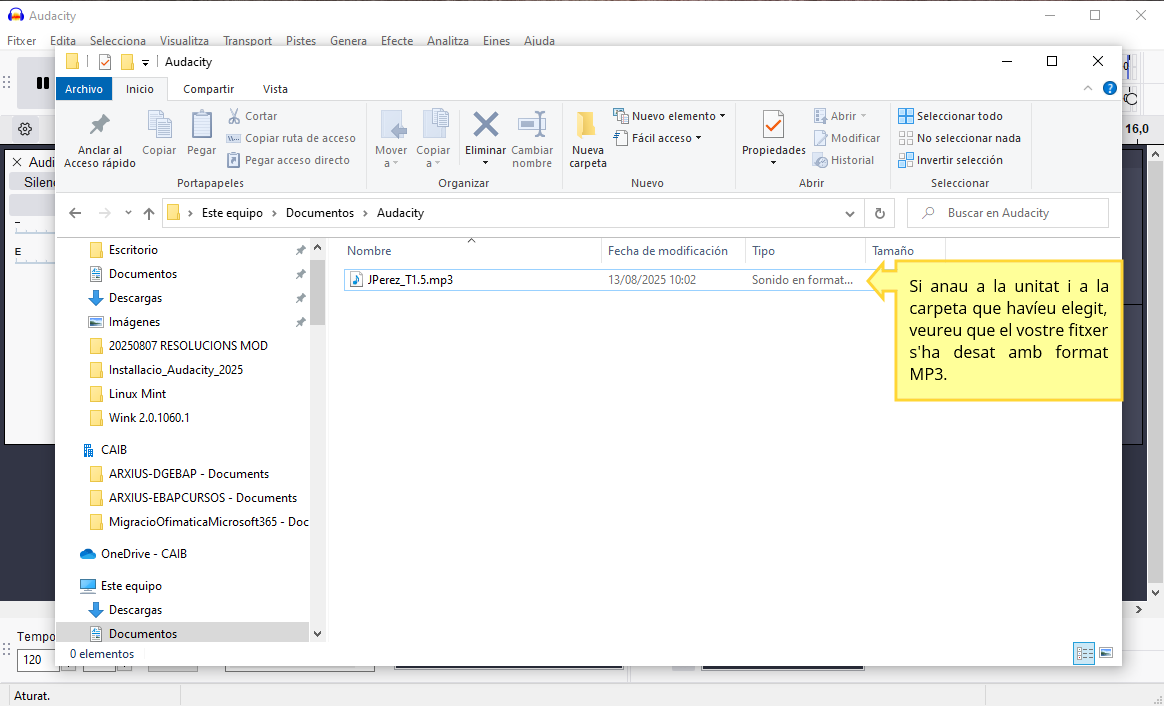
Task: Show recent locations dropdown beside forward arrow
Action: [128, 213]
